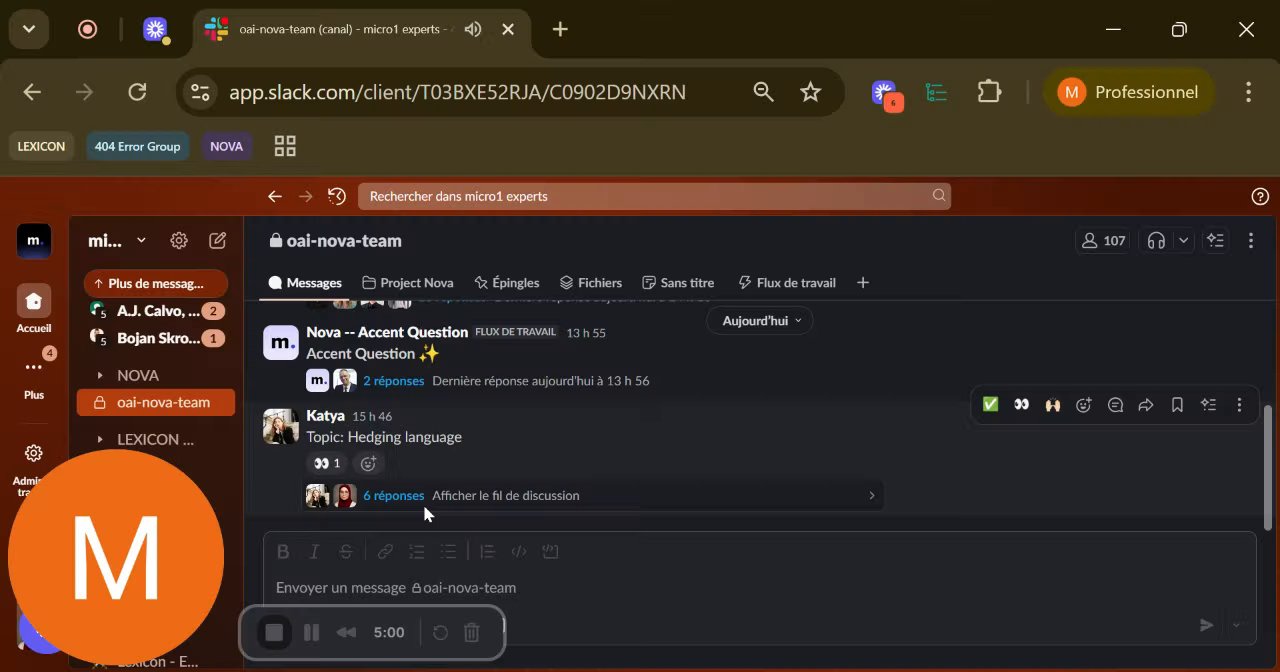Toggle numbered list in composer
This screenshot has height=672, width=1280.
click(417, 551)
